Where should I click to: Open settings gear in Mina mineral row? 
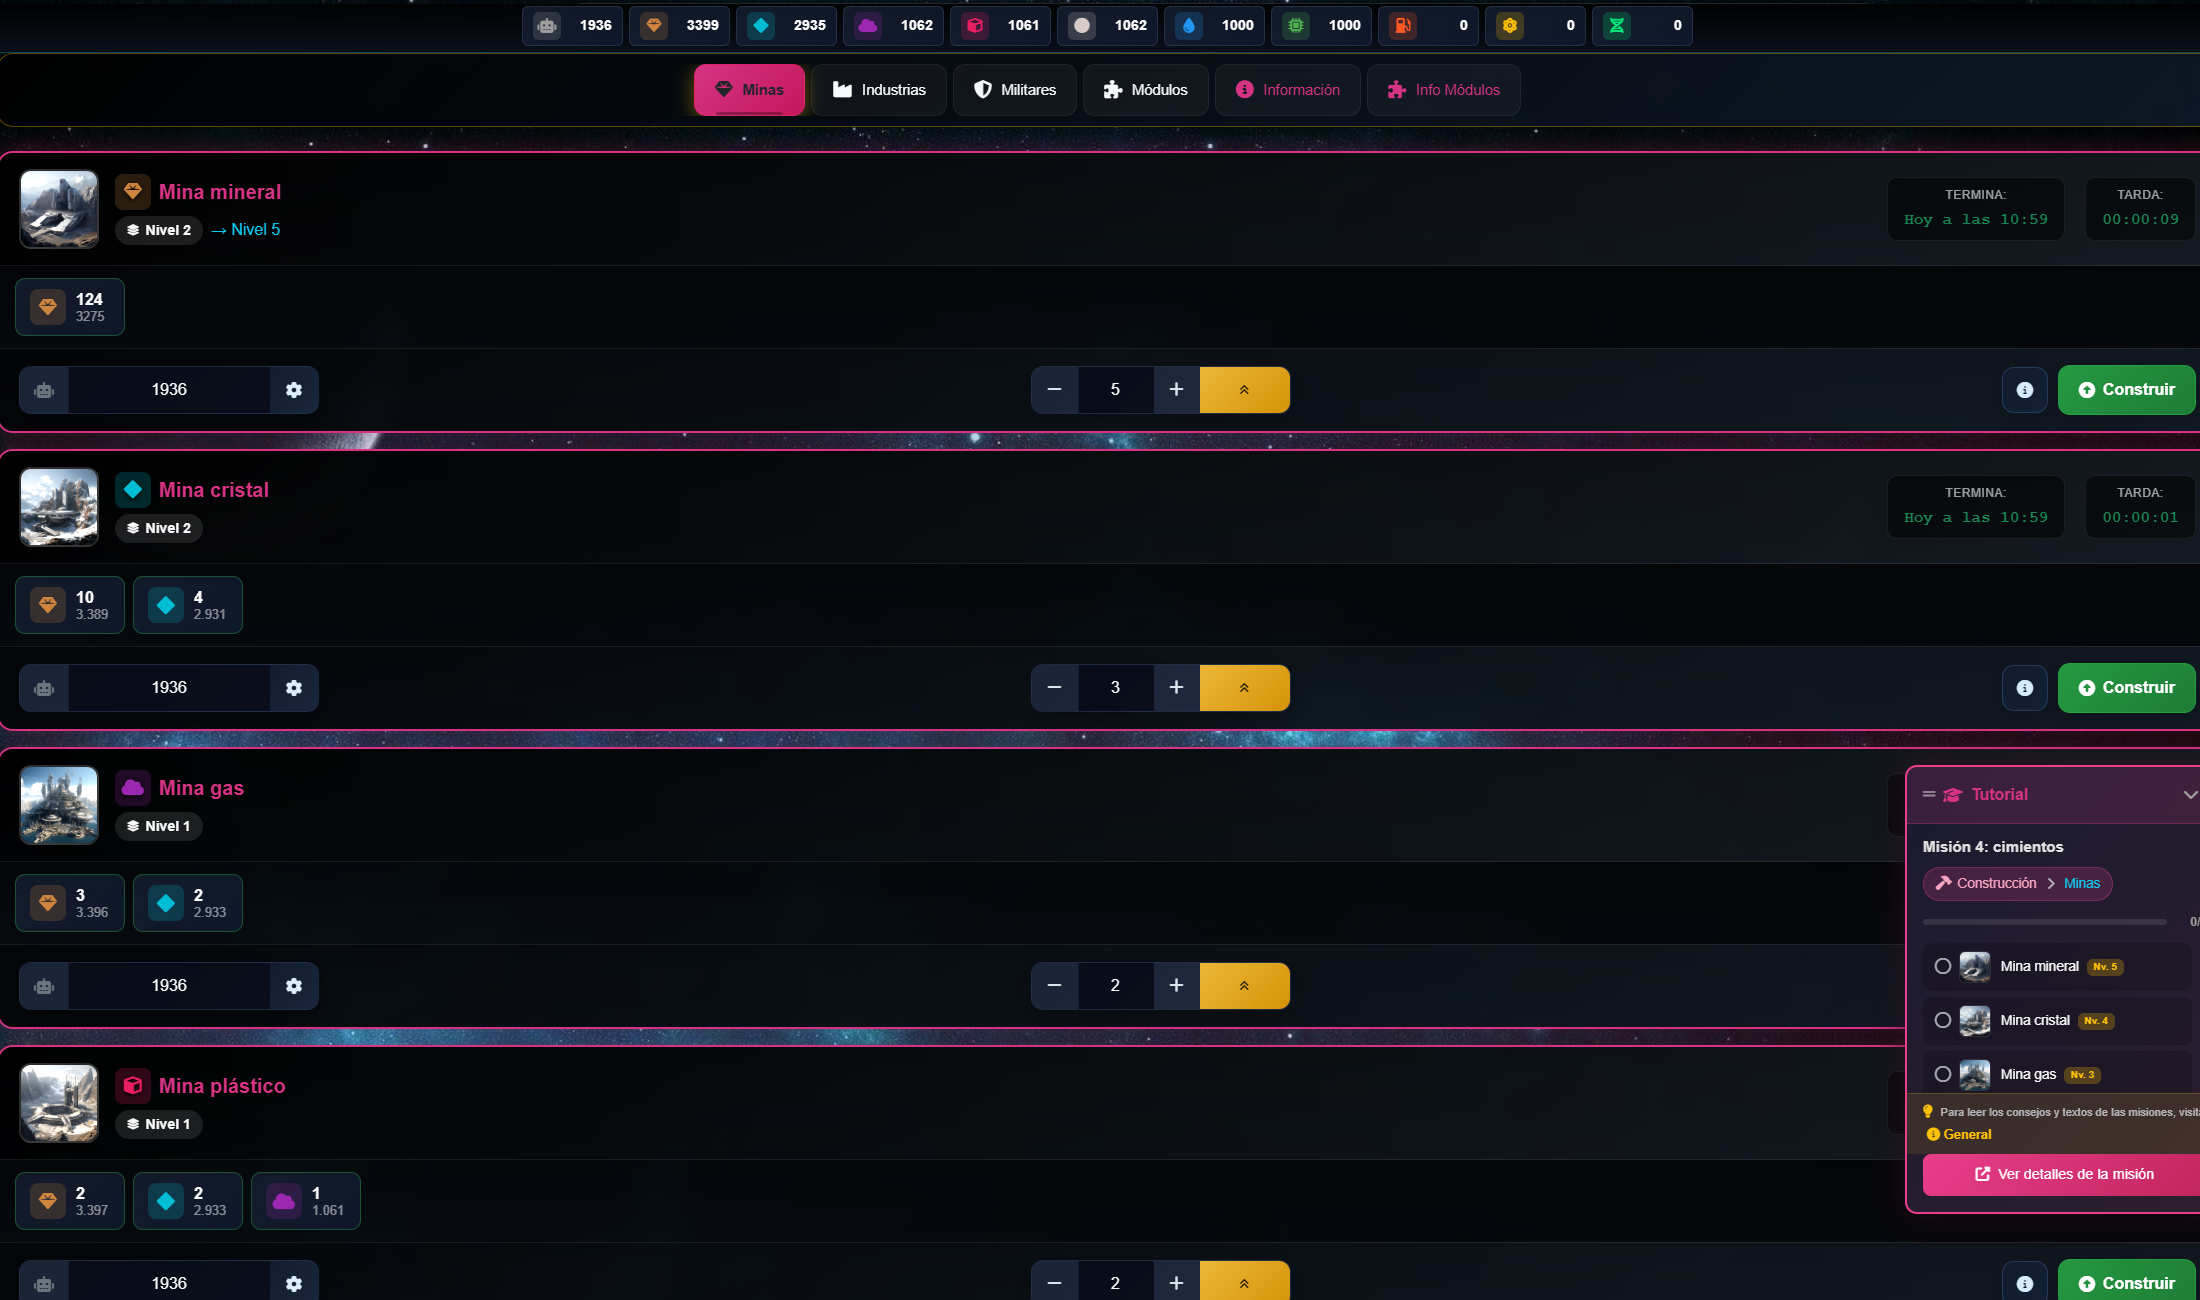[x=294, y=390]
